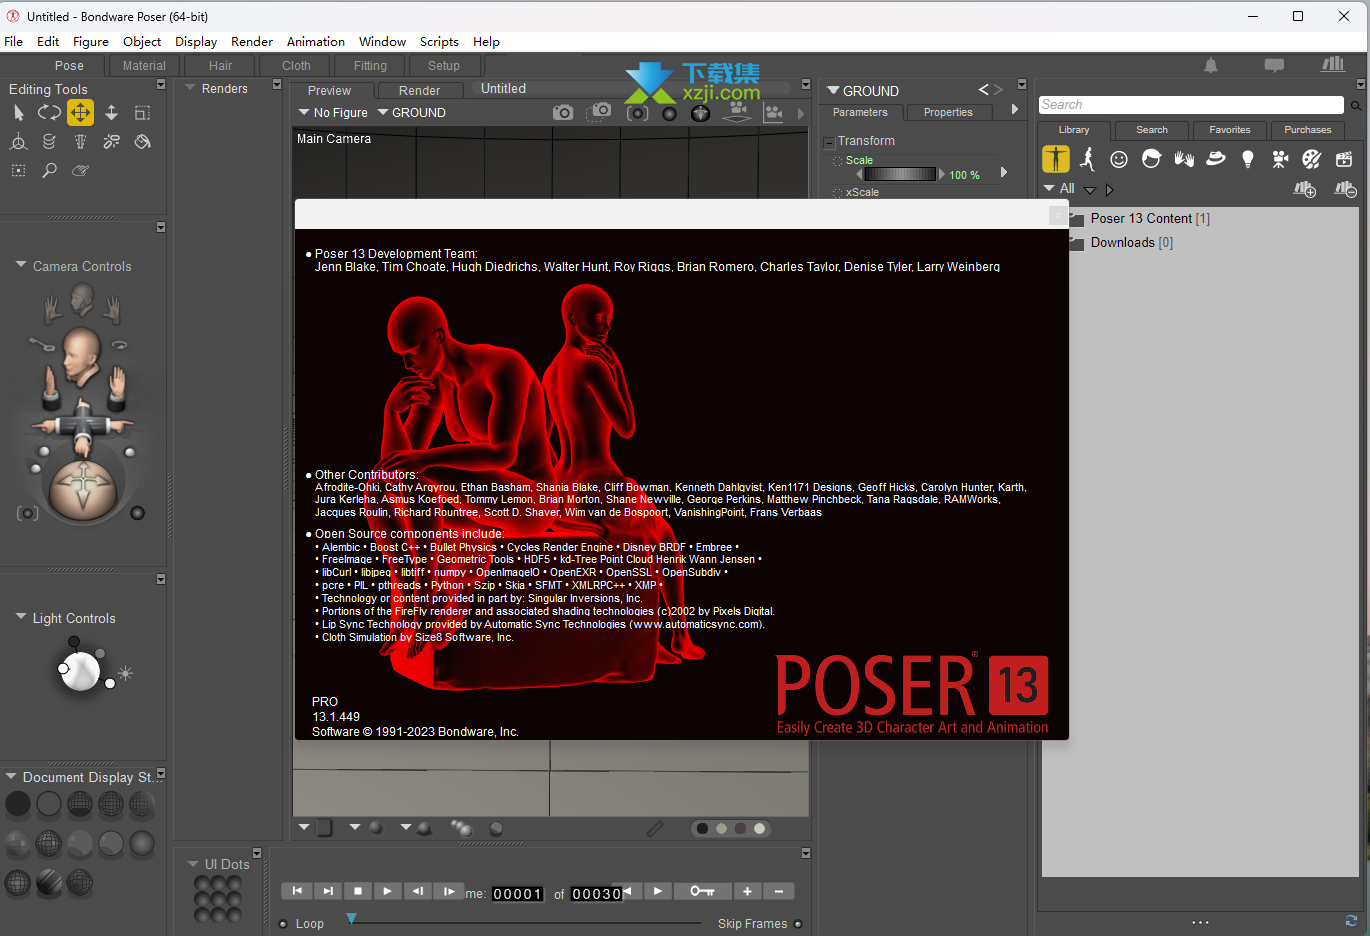Open the Scenes clapperboard library category
This screenshot has height=936, width=1370.
coord(1344,159)
